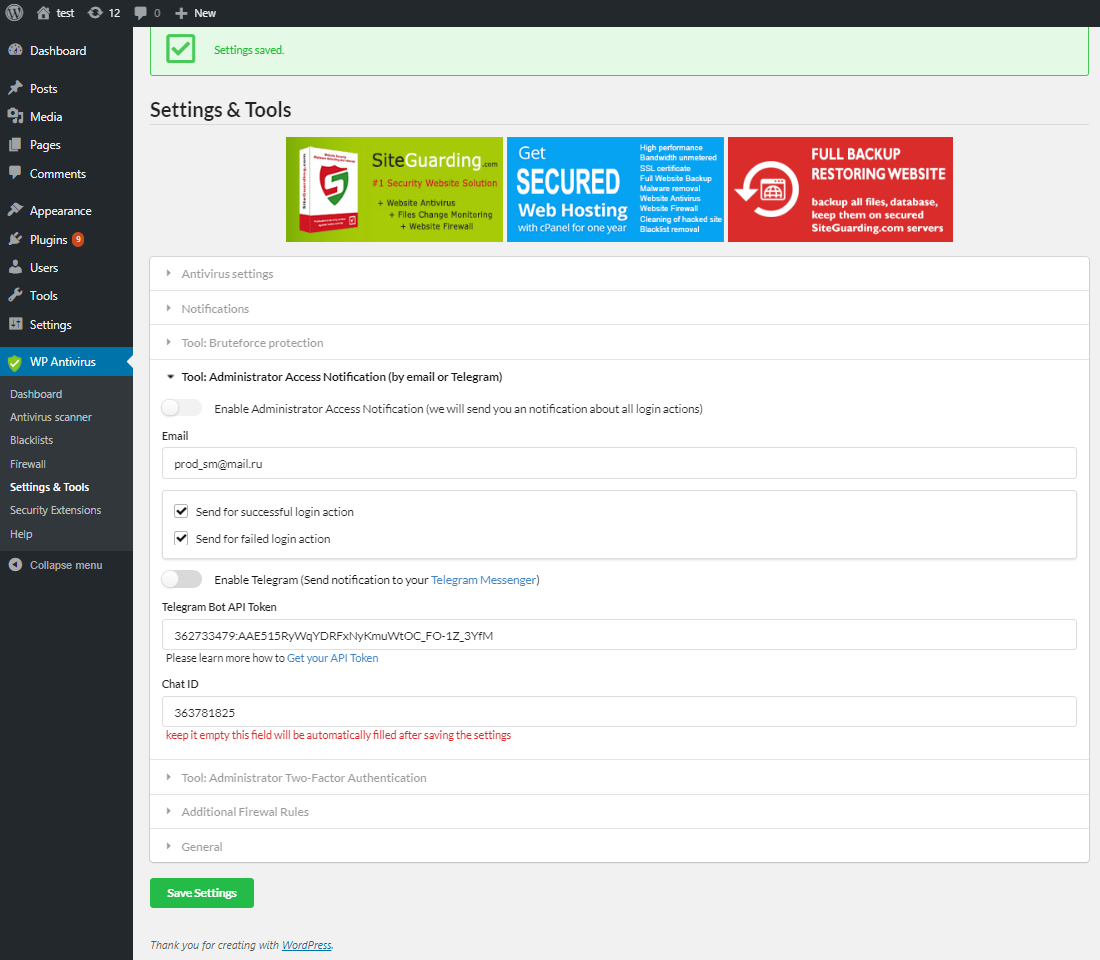
Task: Expand the General section
Action: [619, 846]
